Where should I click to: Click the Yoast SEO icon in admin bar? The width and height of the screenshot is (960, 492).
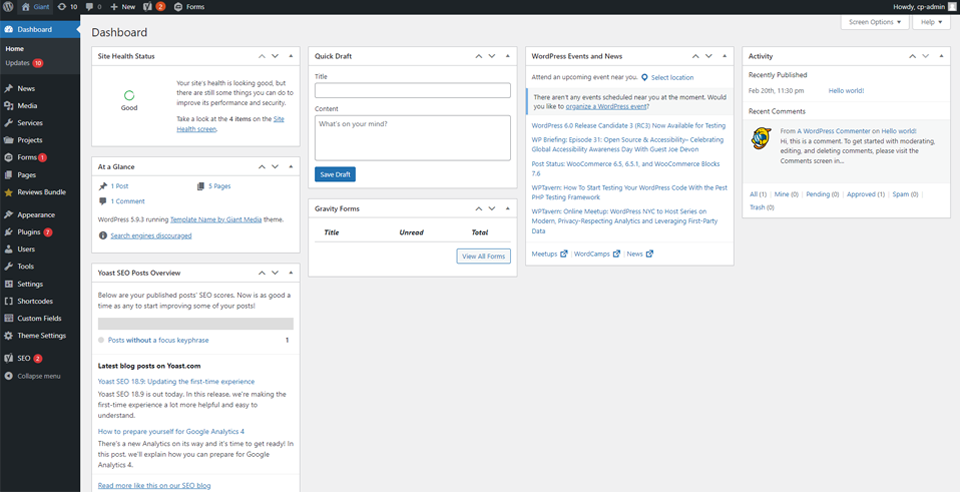tap(148, 6)
